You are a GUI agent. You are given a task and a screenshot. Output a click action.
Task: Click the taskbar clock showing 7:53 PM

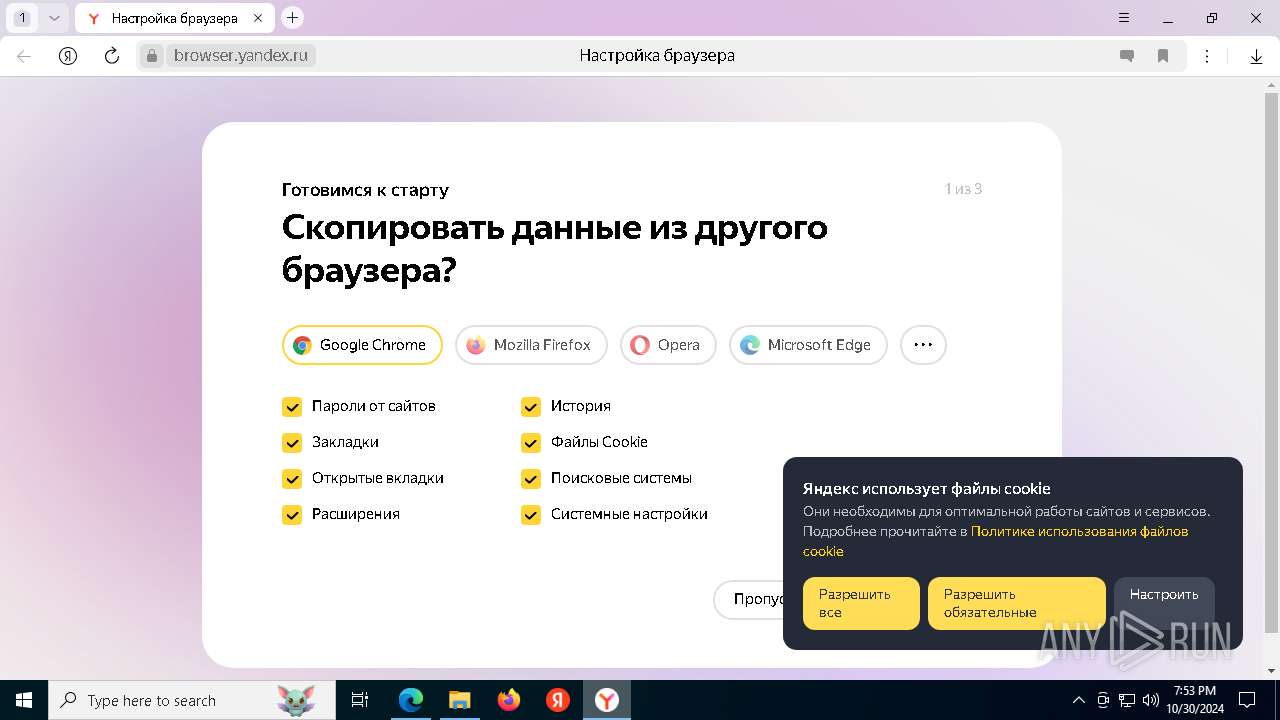(1194, 700)
